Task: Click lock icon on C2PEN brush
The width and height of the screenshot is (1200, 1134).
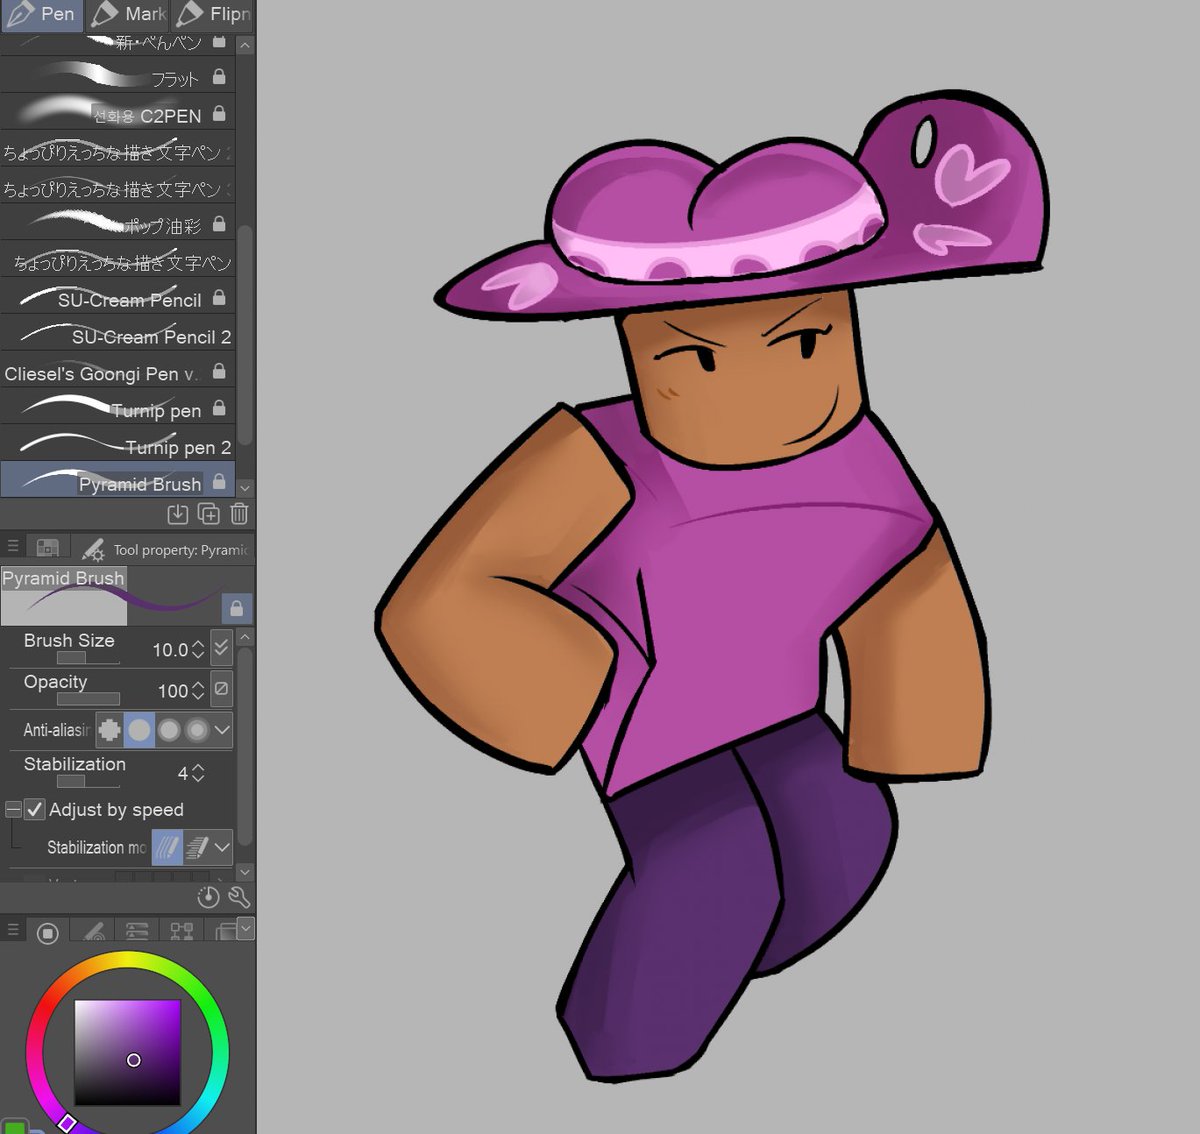Action: pyautogui.click(x=219, y=113)
